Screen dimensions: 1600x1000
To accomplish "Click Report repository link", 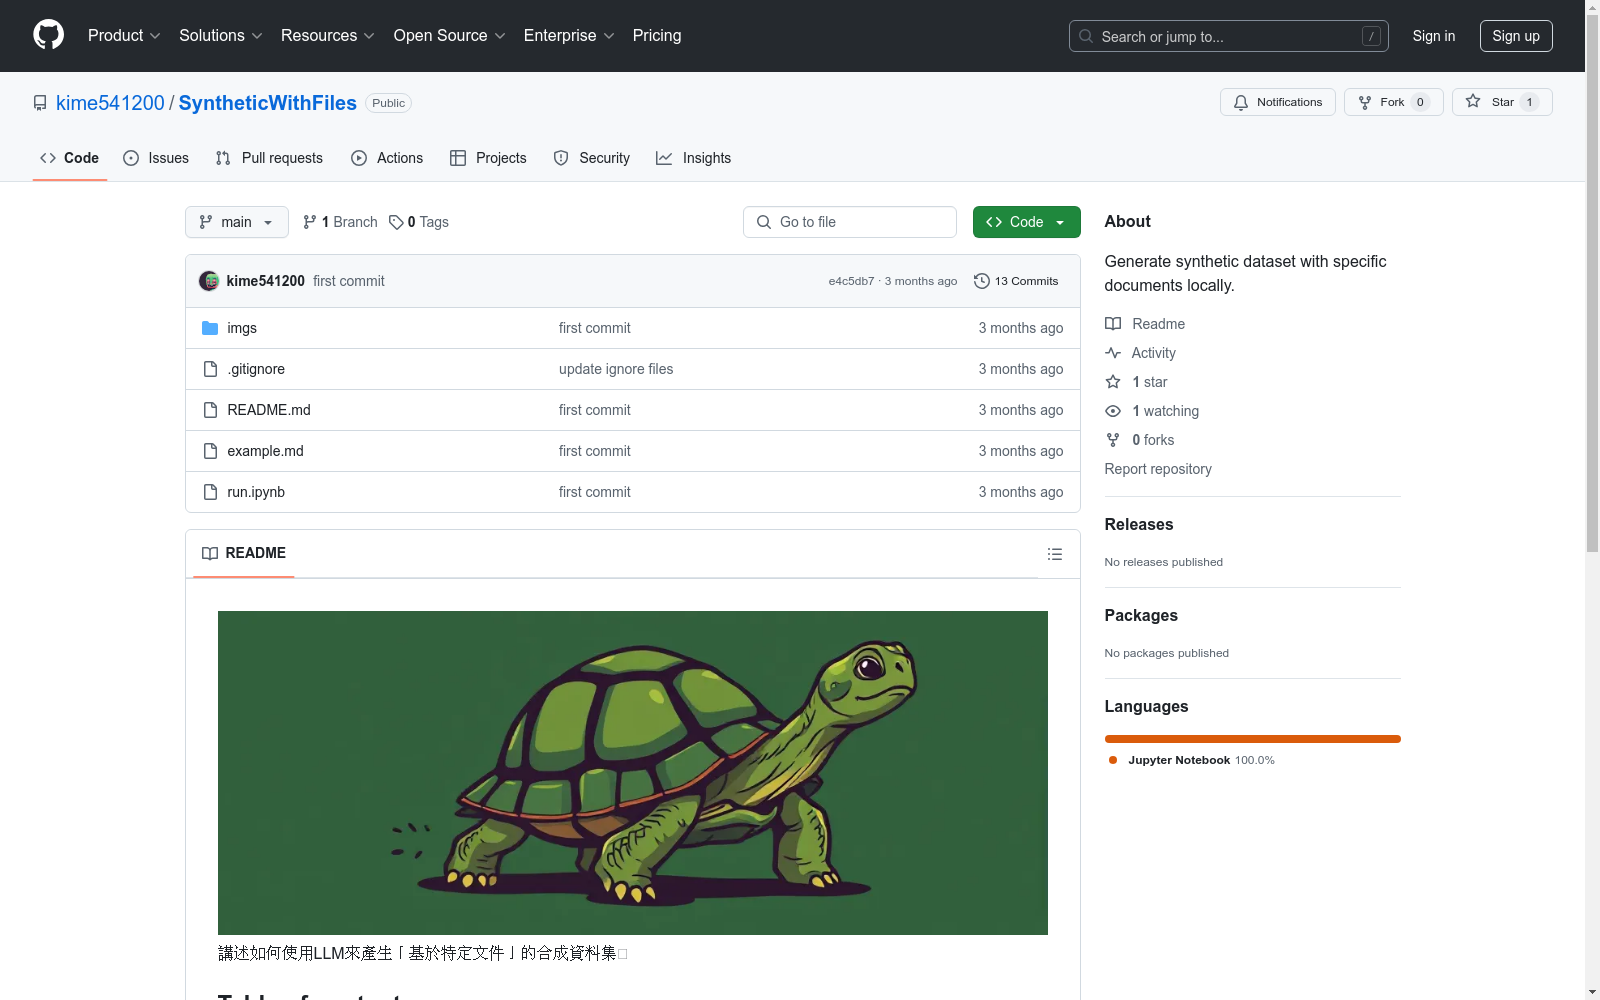I will click(x=1158, y=469).
